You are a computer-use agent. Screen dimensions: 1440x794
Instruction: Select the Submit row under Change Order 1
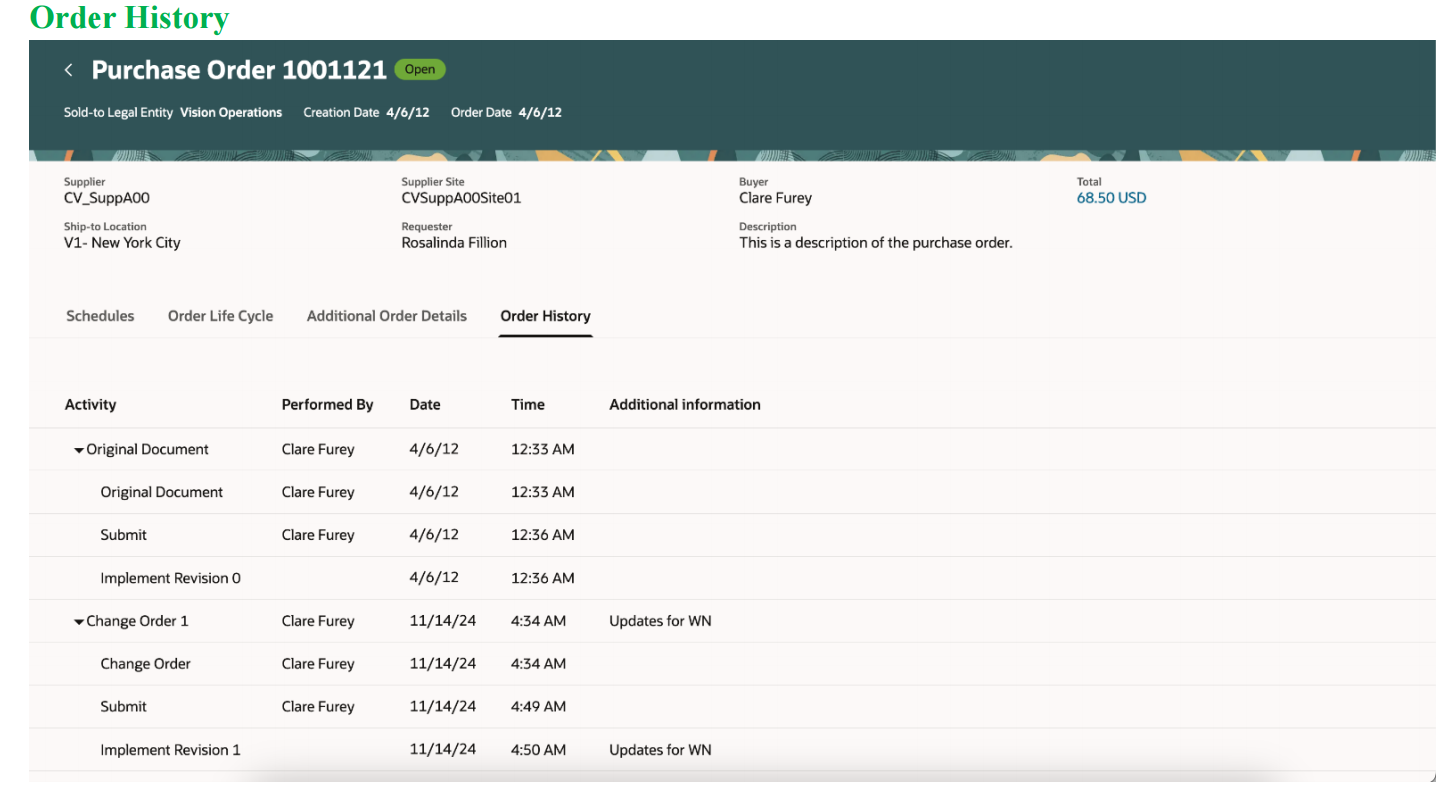123,706
